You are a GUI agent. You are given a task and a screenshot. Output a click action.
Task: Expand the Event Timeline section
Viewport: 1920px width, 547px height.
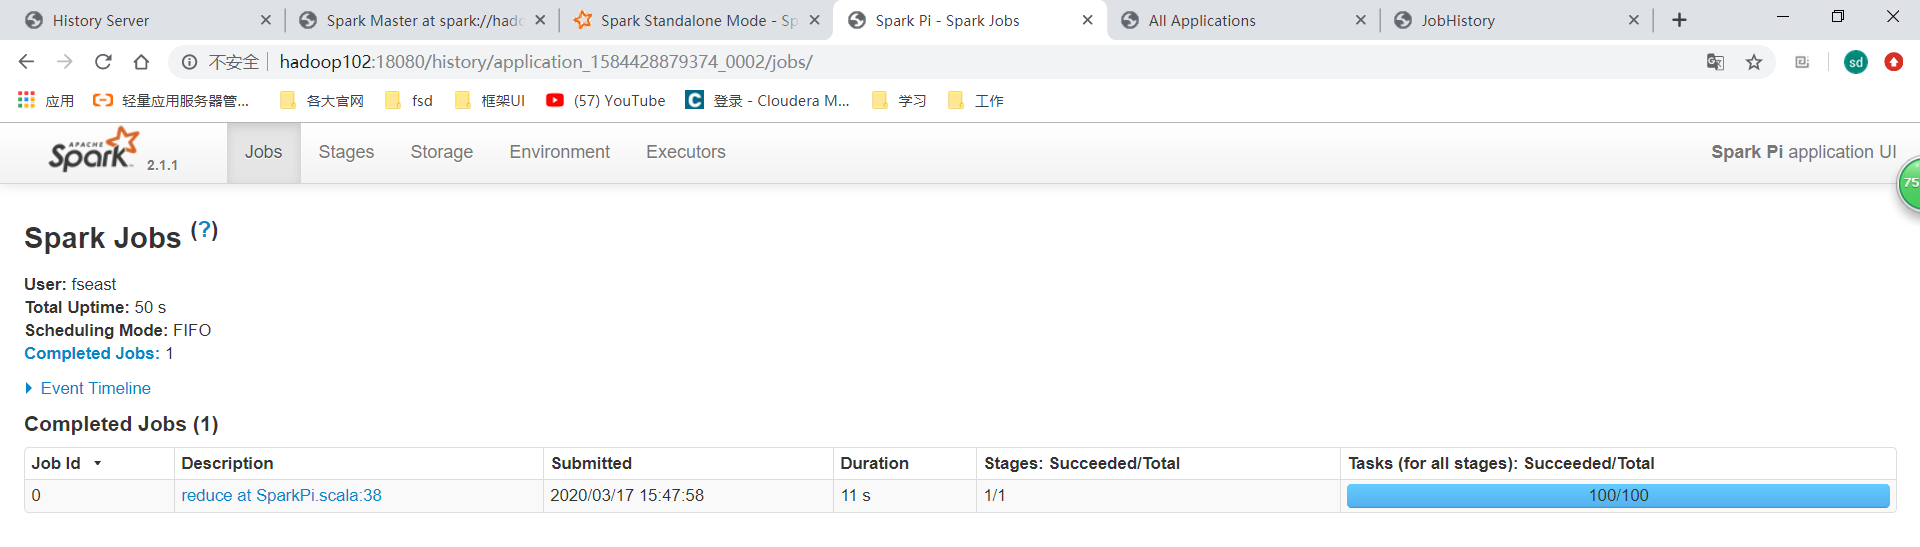coord(88,388)
